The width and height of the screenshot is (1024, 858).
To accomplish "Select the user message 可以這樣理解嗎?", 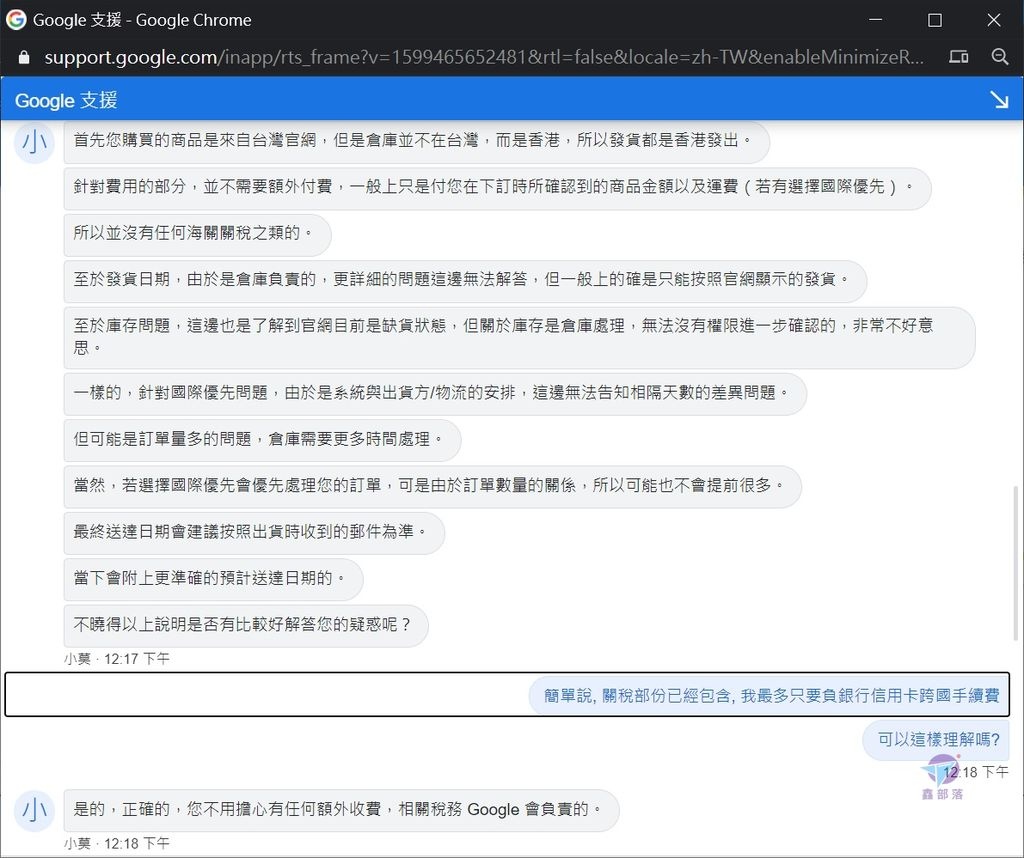I will coord(936,740).
